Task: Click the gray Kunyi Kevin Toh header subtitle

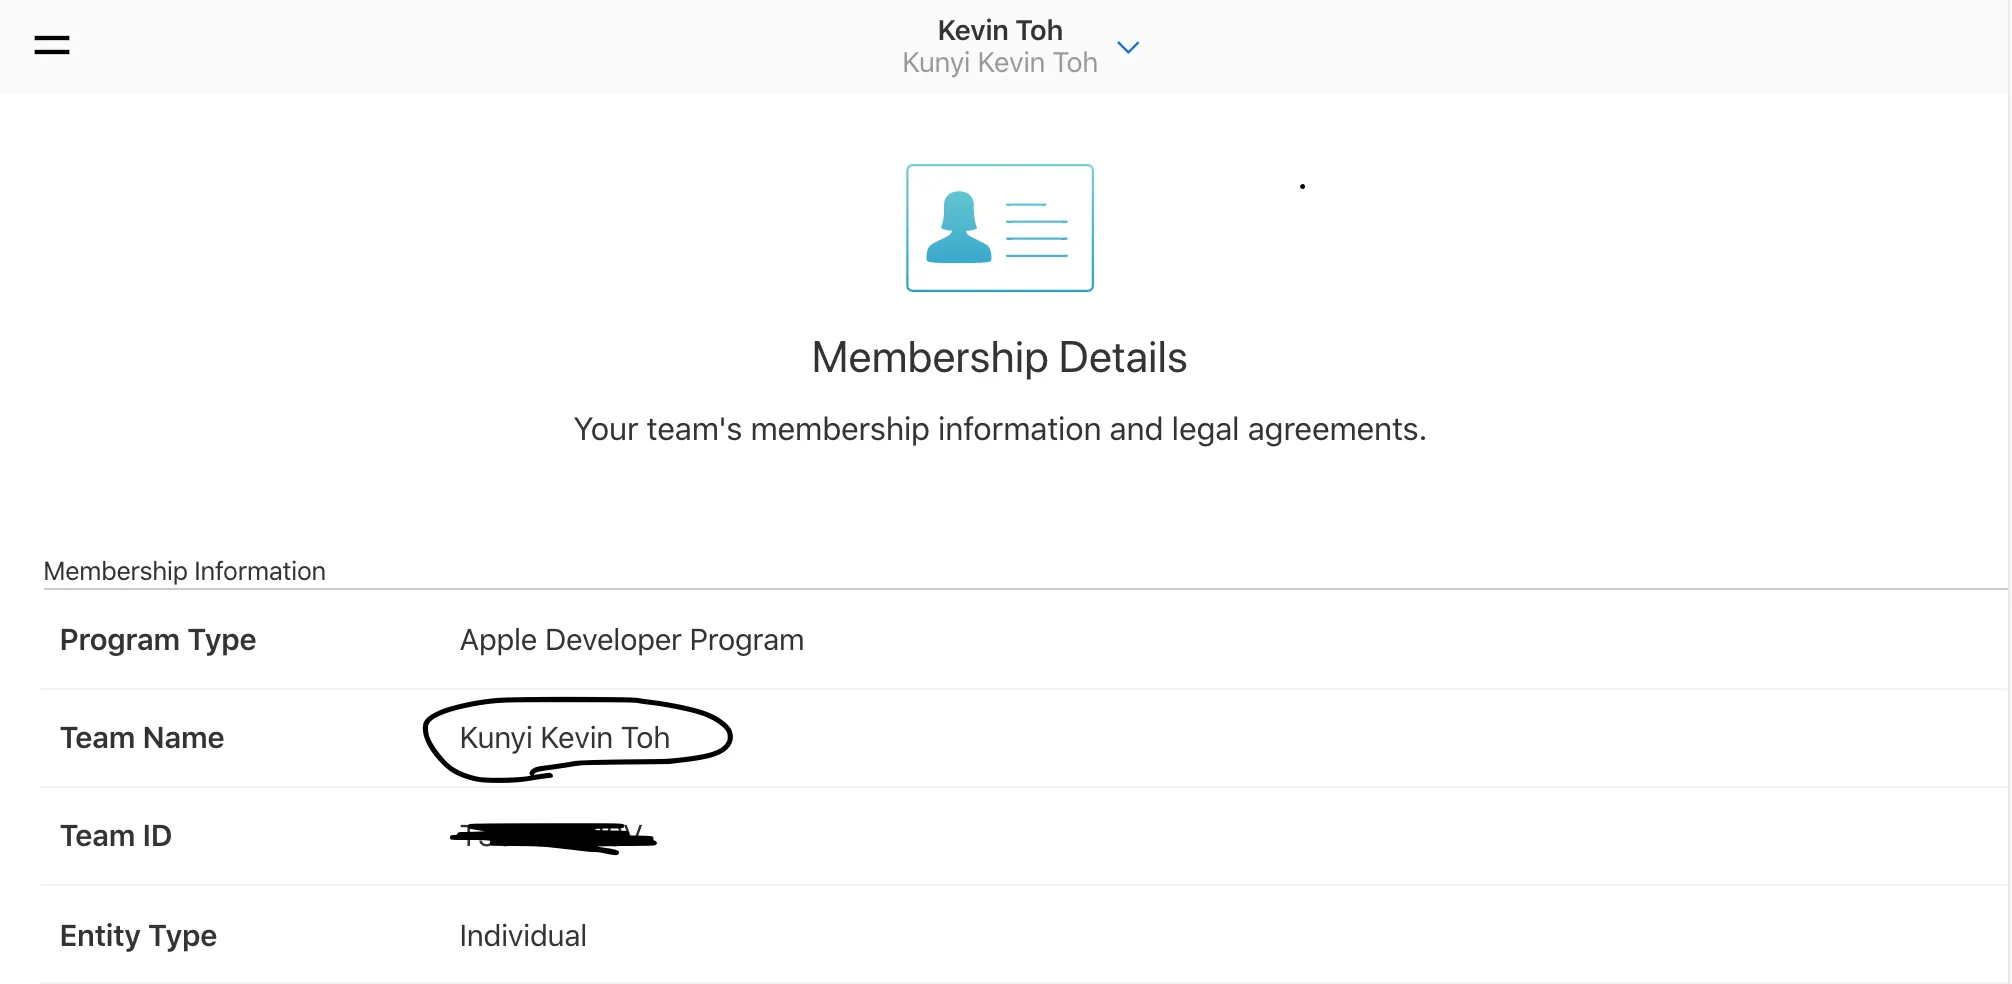Action: 999,63
